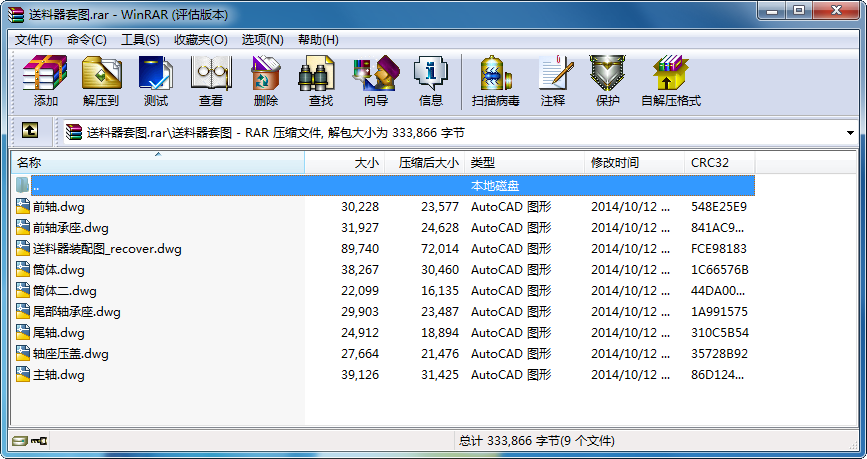
Task: Select the file name 送料器装配图_recover.dwg
Action: (107, 249)
